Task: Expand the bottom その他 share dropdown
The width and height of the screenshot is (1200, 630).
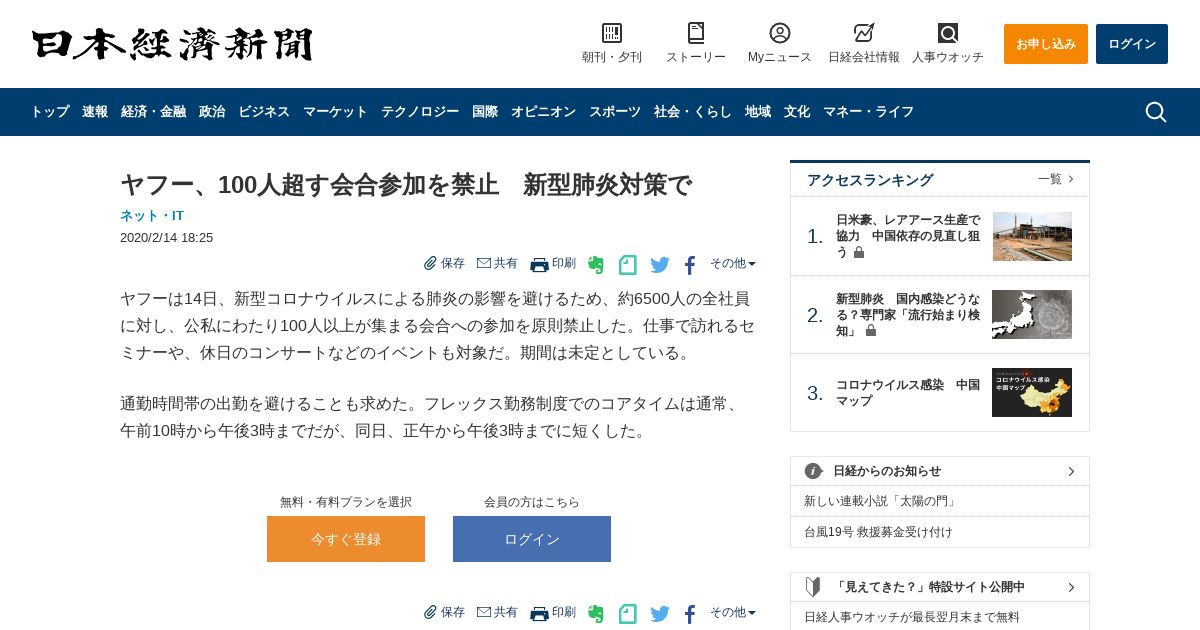Action: pyautogui.click(x=733, y=612)
